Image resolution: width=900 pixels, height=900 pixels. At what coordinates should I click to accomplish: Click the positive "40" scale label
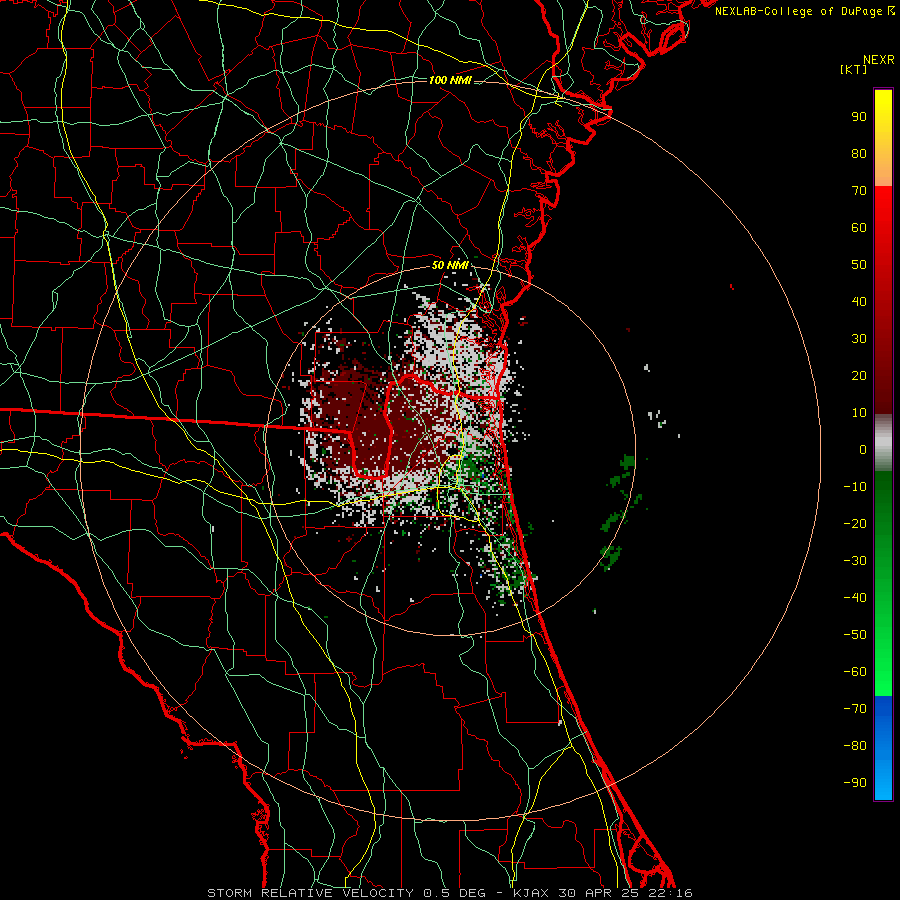pos(859,302)
